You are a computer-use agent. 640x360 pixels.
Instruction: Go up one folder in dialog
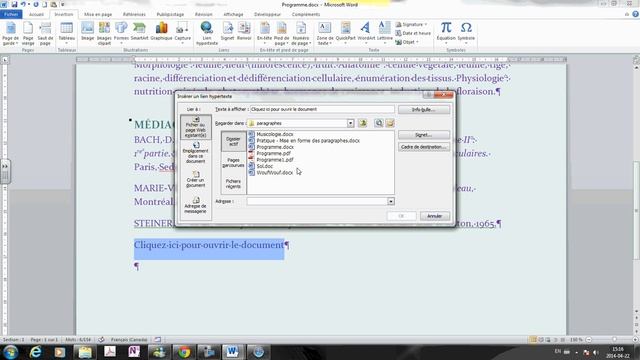[362, 123]
